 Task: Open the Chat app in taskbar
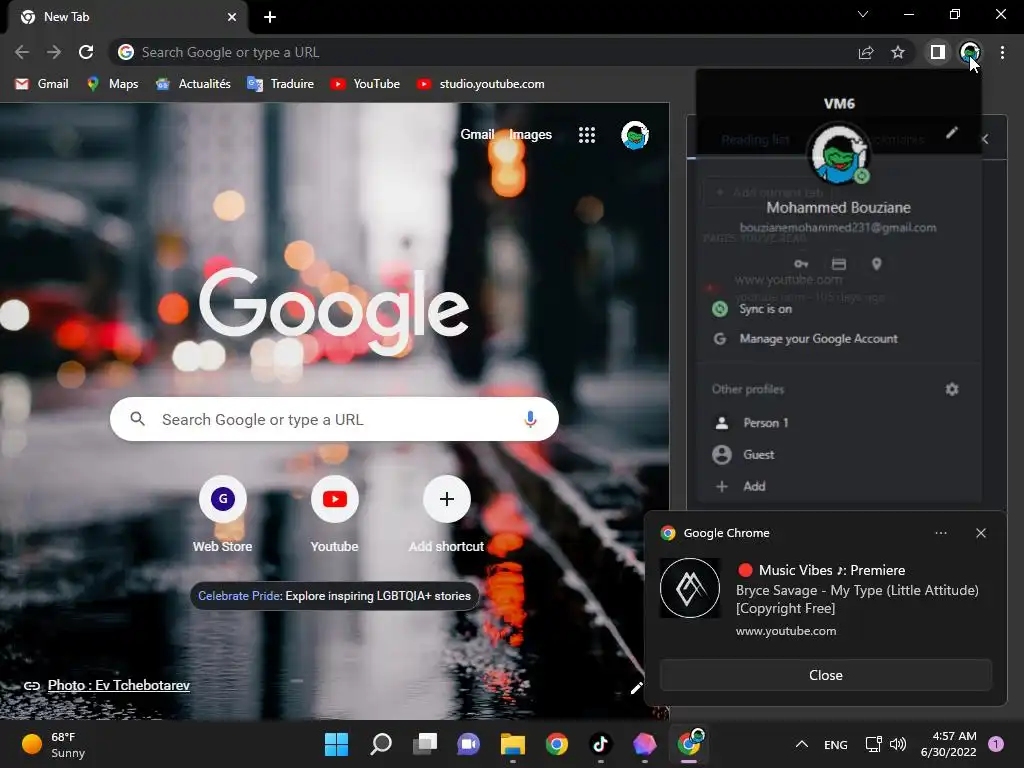pyautogui.click(x=468, y=744)
